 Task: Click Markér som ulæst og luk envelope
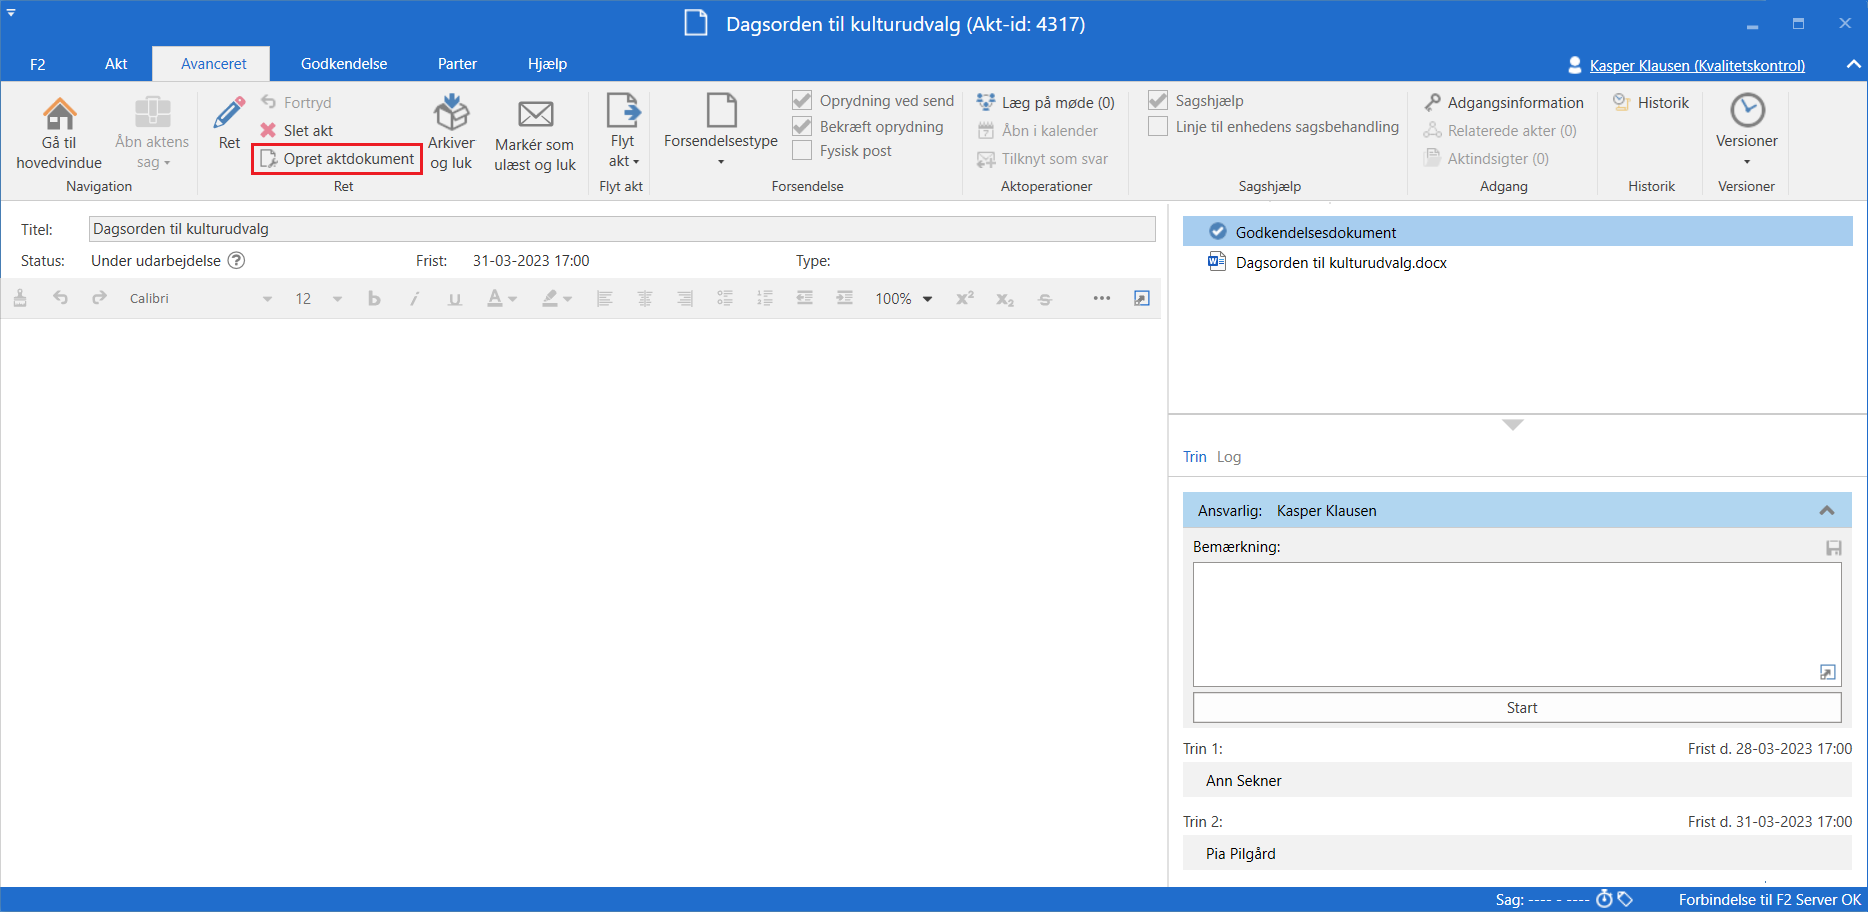(535, 115)
